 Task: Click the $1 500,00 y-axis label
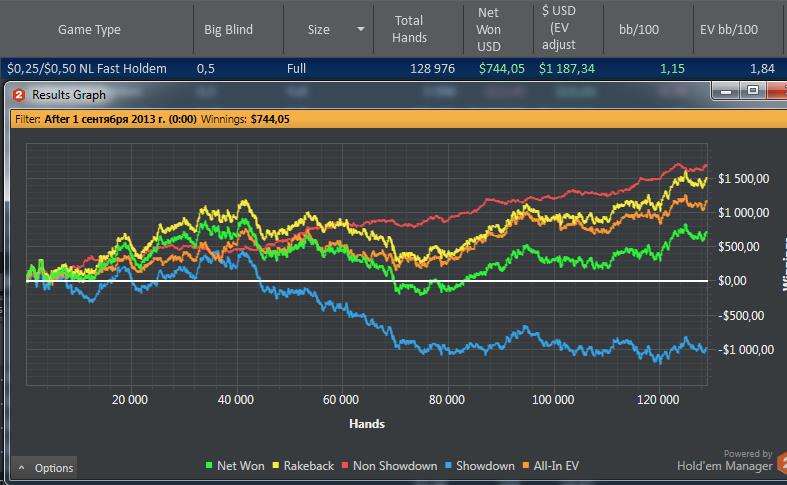click(743, 179)
